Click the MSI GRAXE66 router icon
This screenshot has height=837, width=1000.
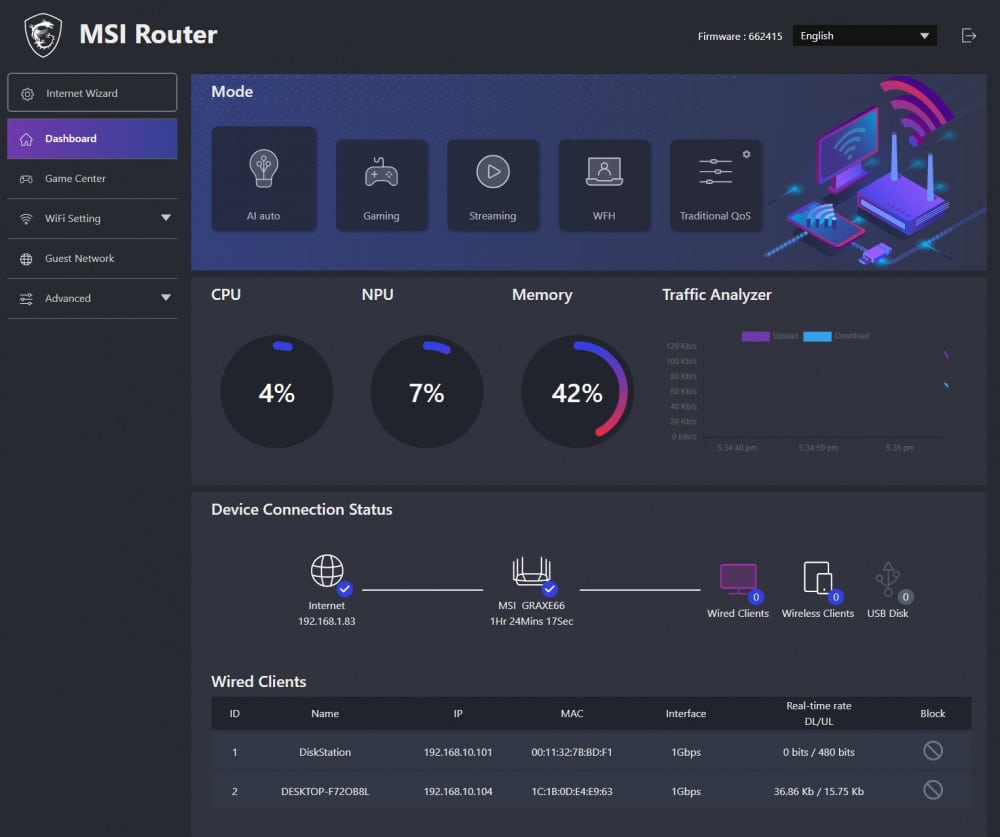click(x=531, y=571)
